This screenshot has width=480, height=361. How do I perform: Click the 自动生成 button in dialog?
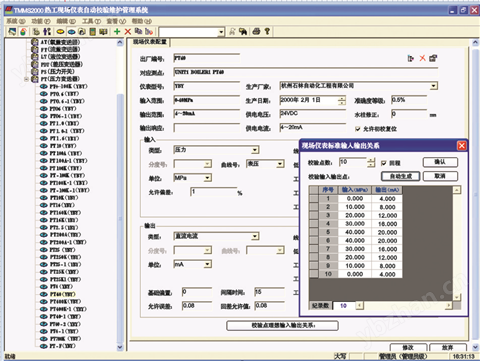[400, 176]
